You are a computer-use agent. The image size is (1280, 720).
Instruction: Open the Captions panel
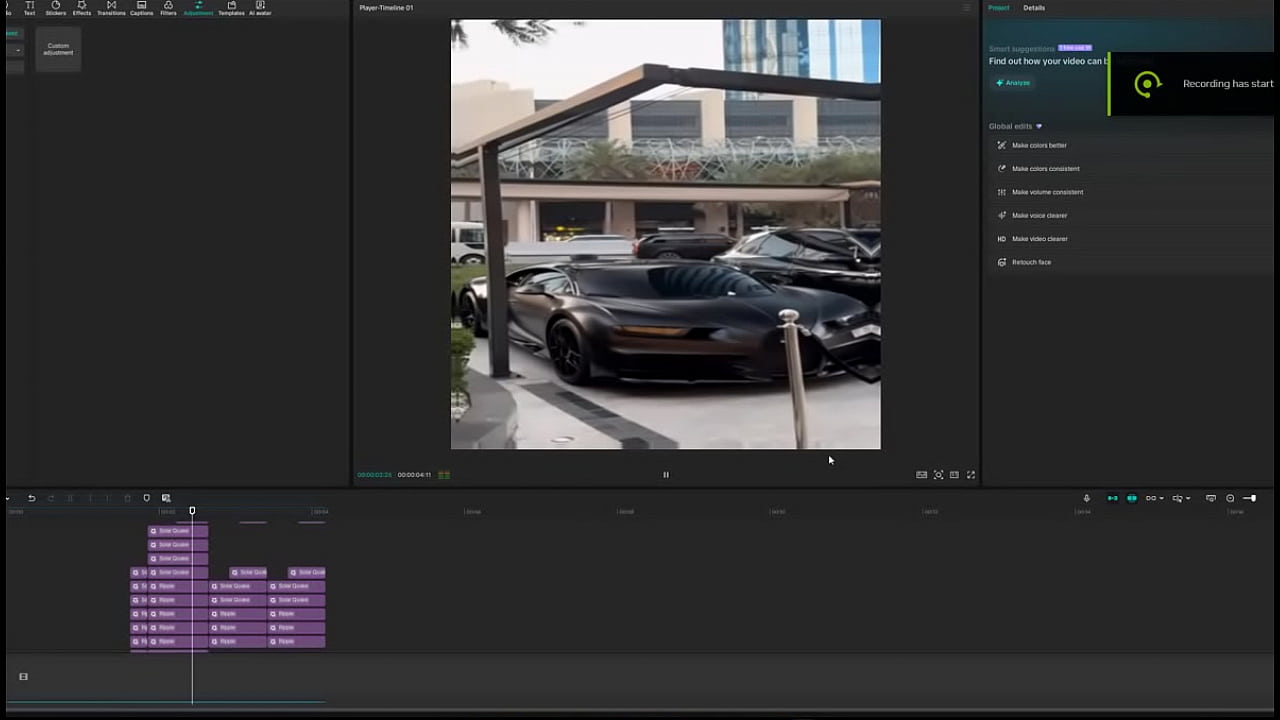coord(141,8)
